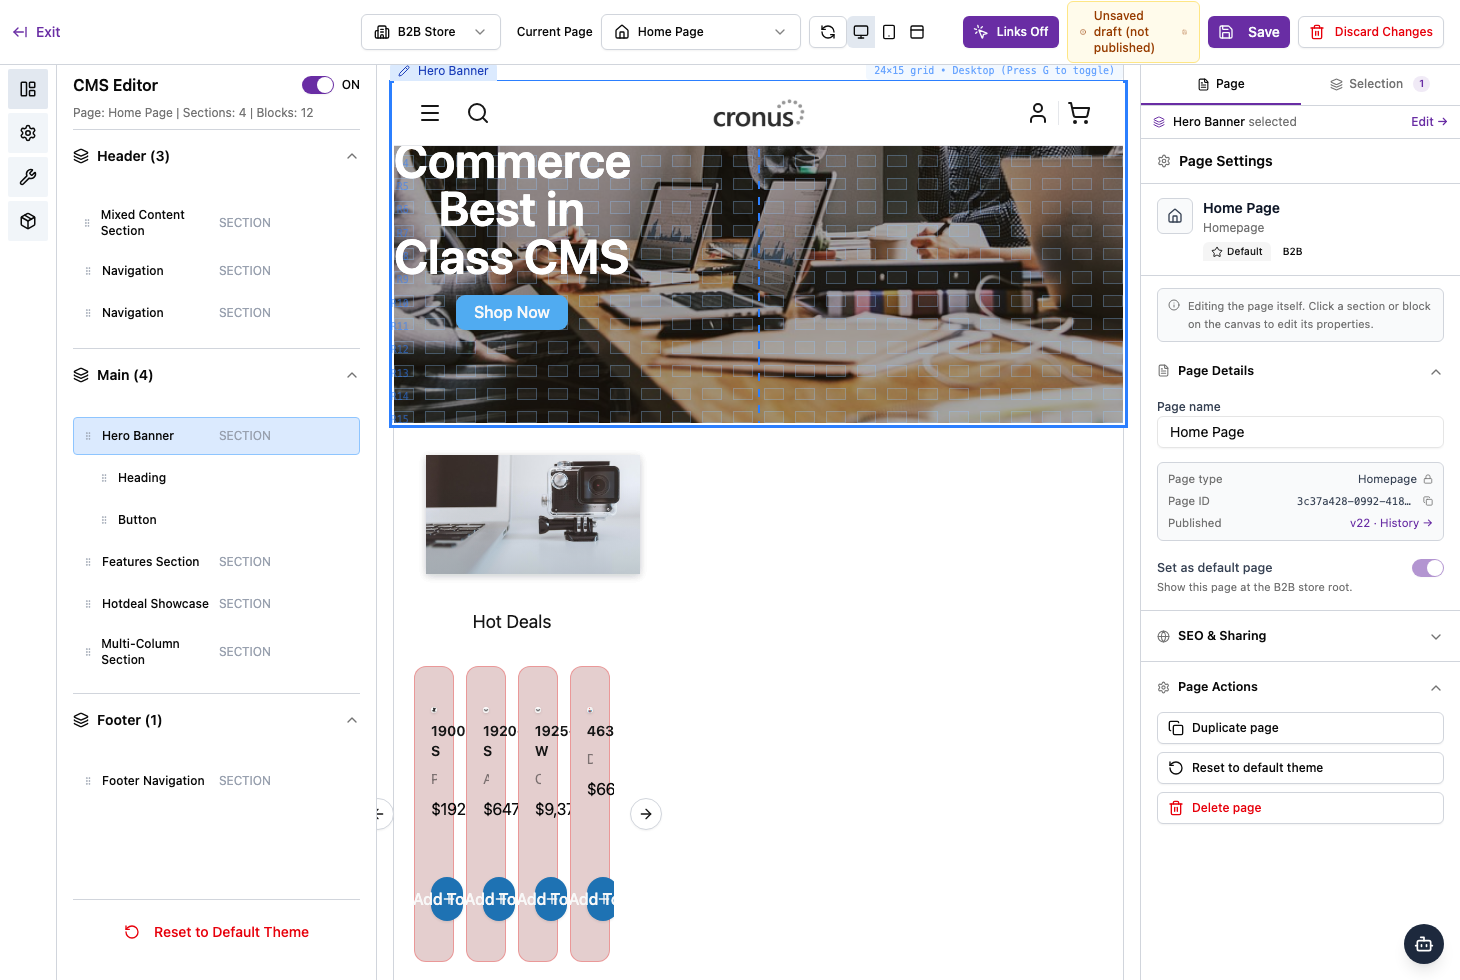This screenshot has width=1460, height=980.
Task: Collapse the Header (3) group
Action: (352, 156)
